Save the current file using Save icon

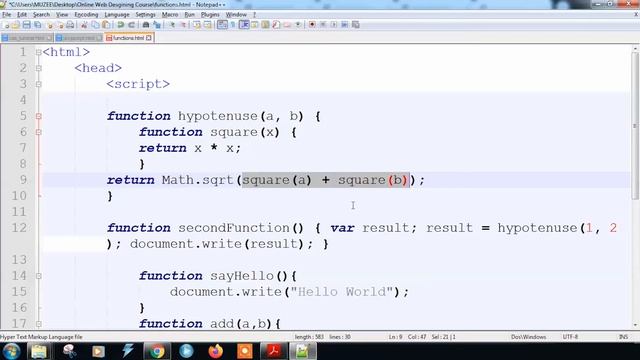pyautogui.click(x=27, y=25)
